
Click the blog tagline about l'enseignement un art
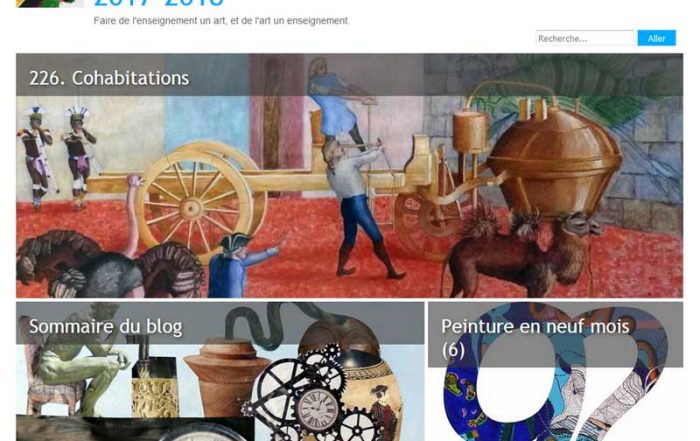coord(222,21)
